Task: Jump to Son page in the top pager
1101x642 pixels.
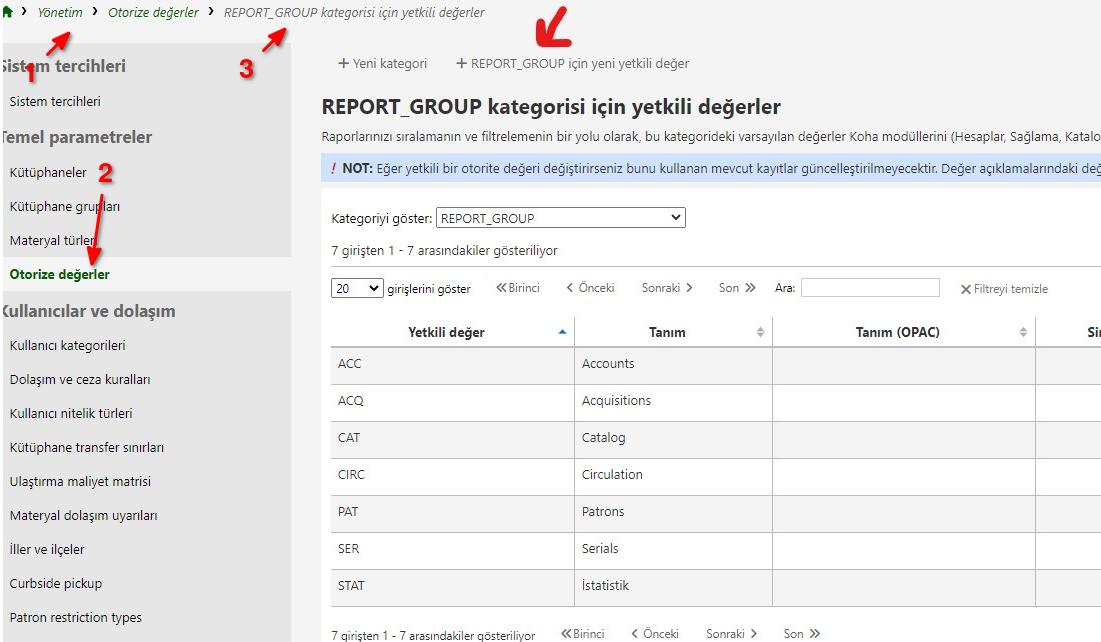Action: pyautogui.click(x=737, y=288)
